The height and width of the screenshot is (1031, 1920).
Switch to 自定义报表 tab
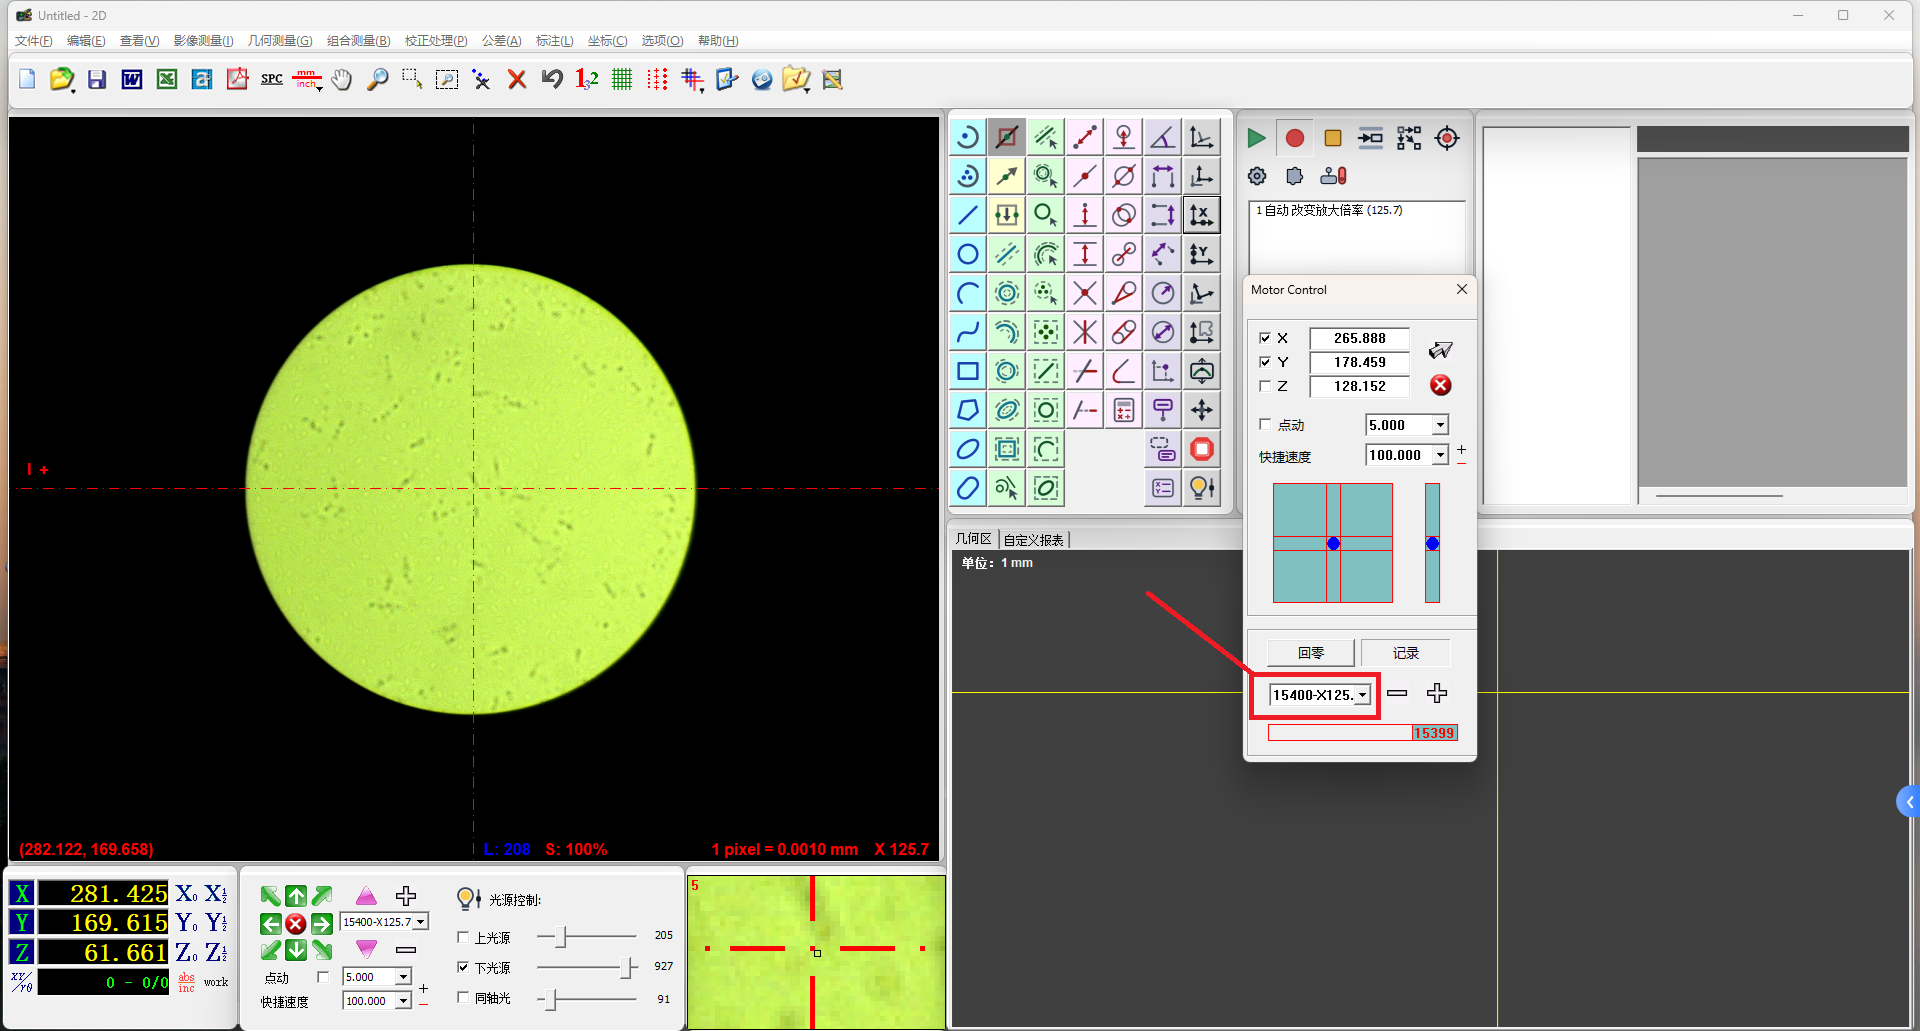click(1034, 540)
